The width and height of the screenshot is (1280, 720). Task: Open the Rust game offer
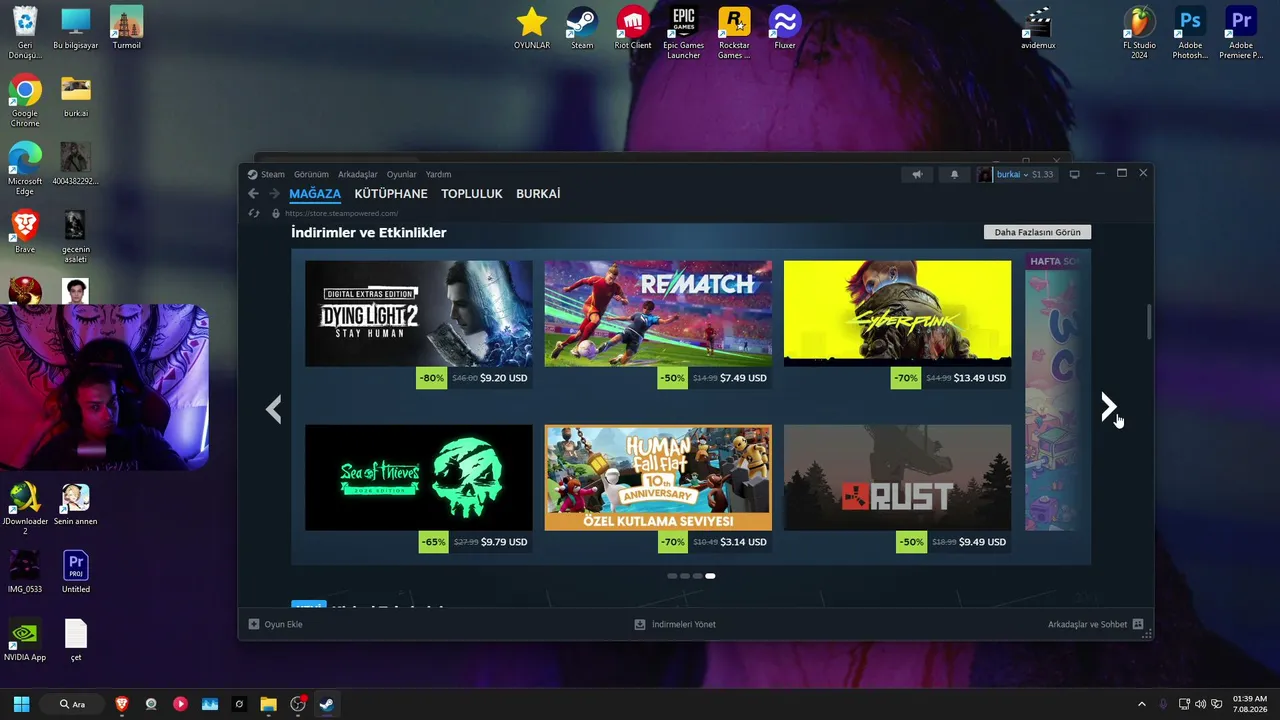(898, 490)
